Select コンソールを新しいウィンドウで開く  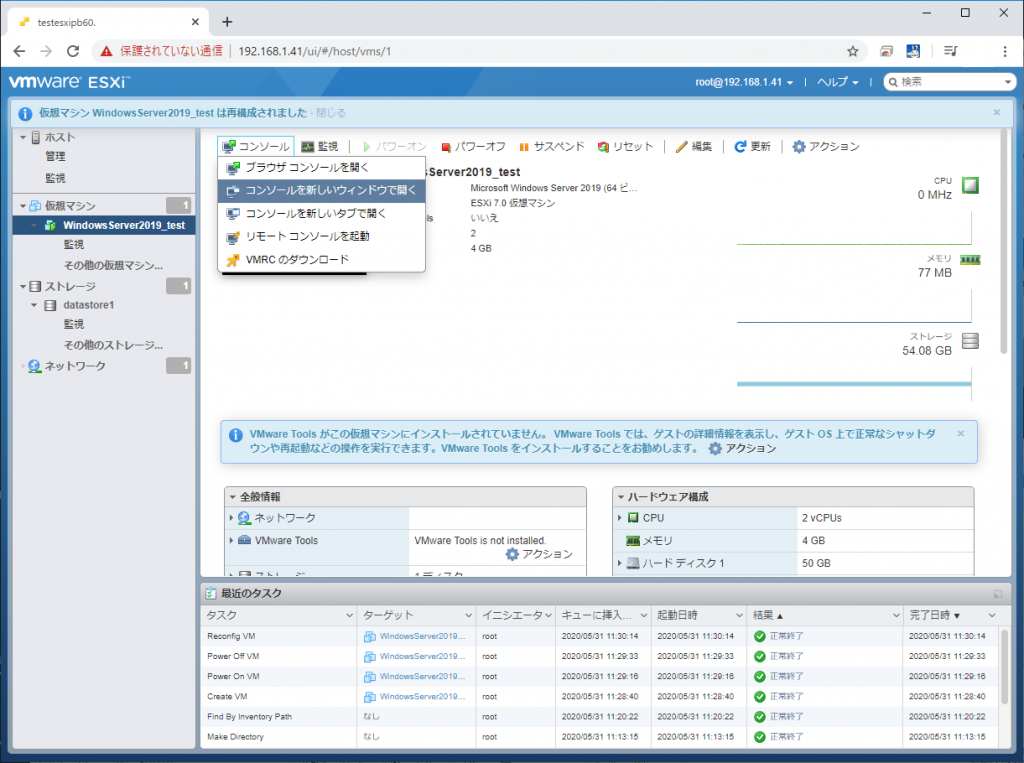click(x=321, y=190)
